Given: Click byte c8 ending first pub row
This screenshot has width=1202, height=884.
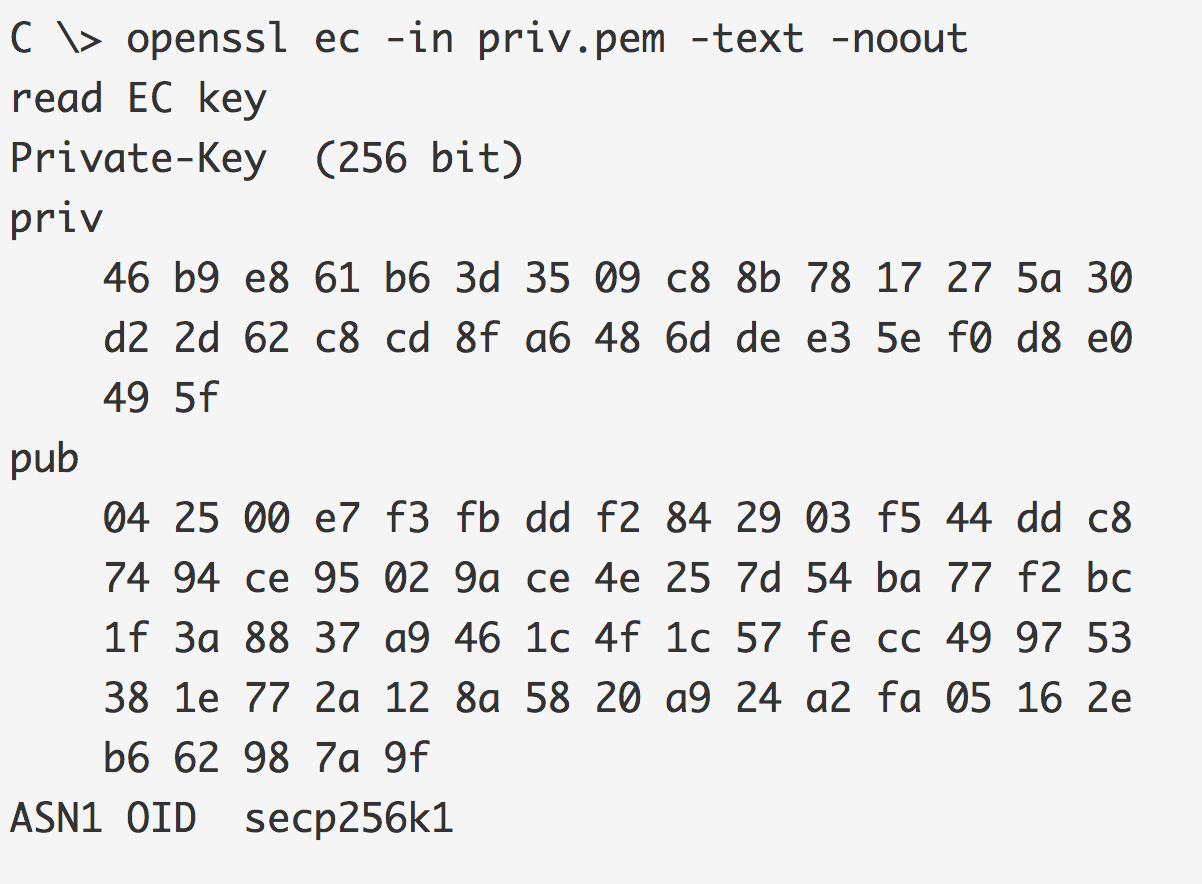Looking at the screenshot, I should (1109, 519).
